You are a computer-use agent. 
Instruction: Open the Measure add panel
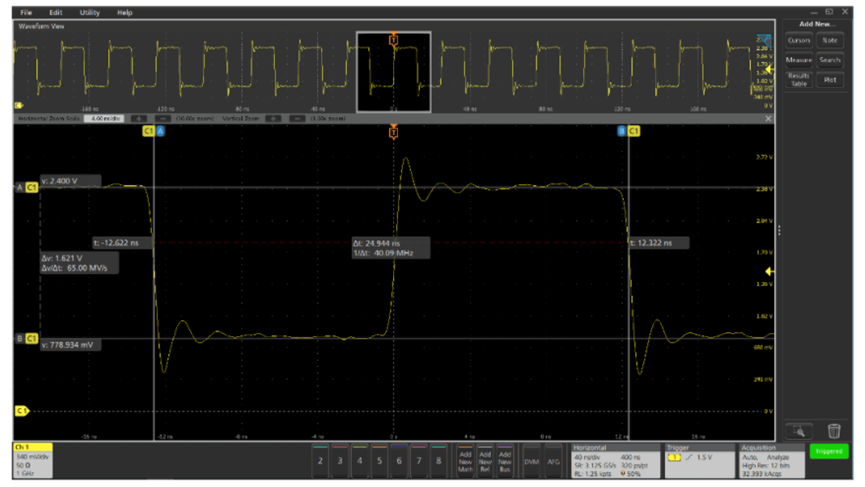point(798,60)
